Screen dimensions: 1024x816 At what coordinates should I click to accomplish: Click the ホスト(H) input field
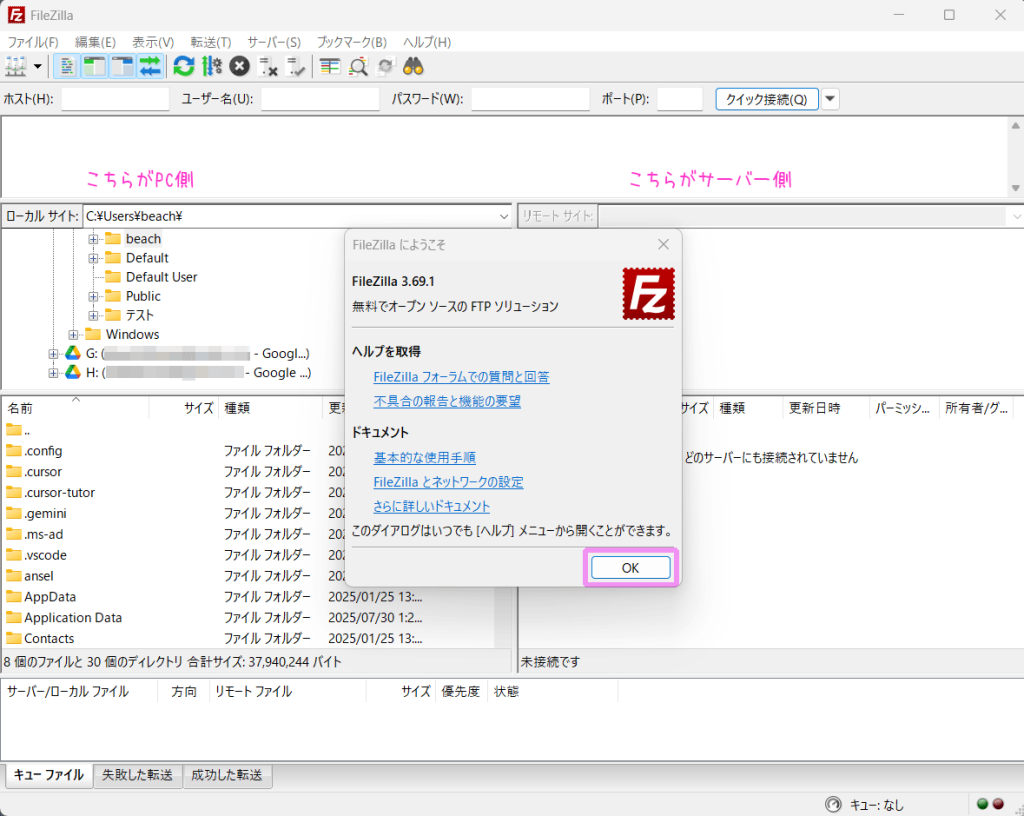coord(115,99)
